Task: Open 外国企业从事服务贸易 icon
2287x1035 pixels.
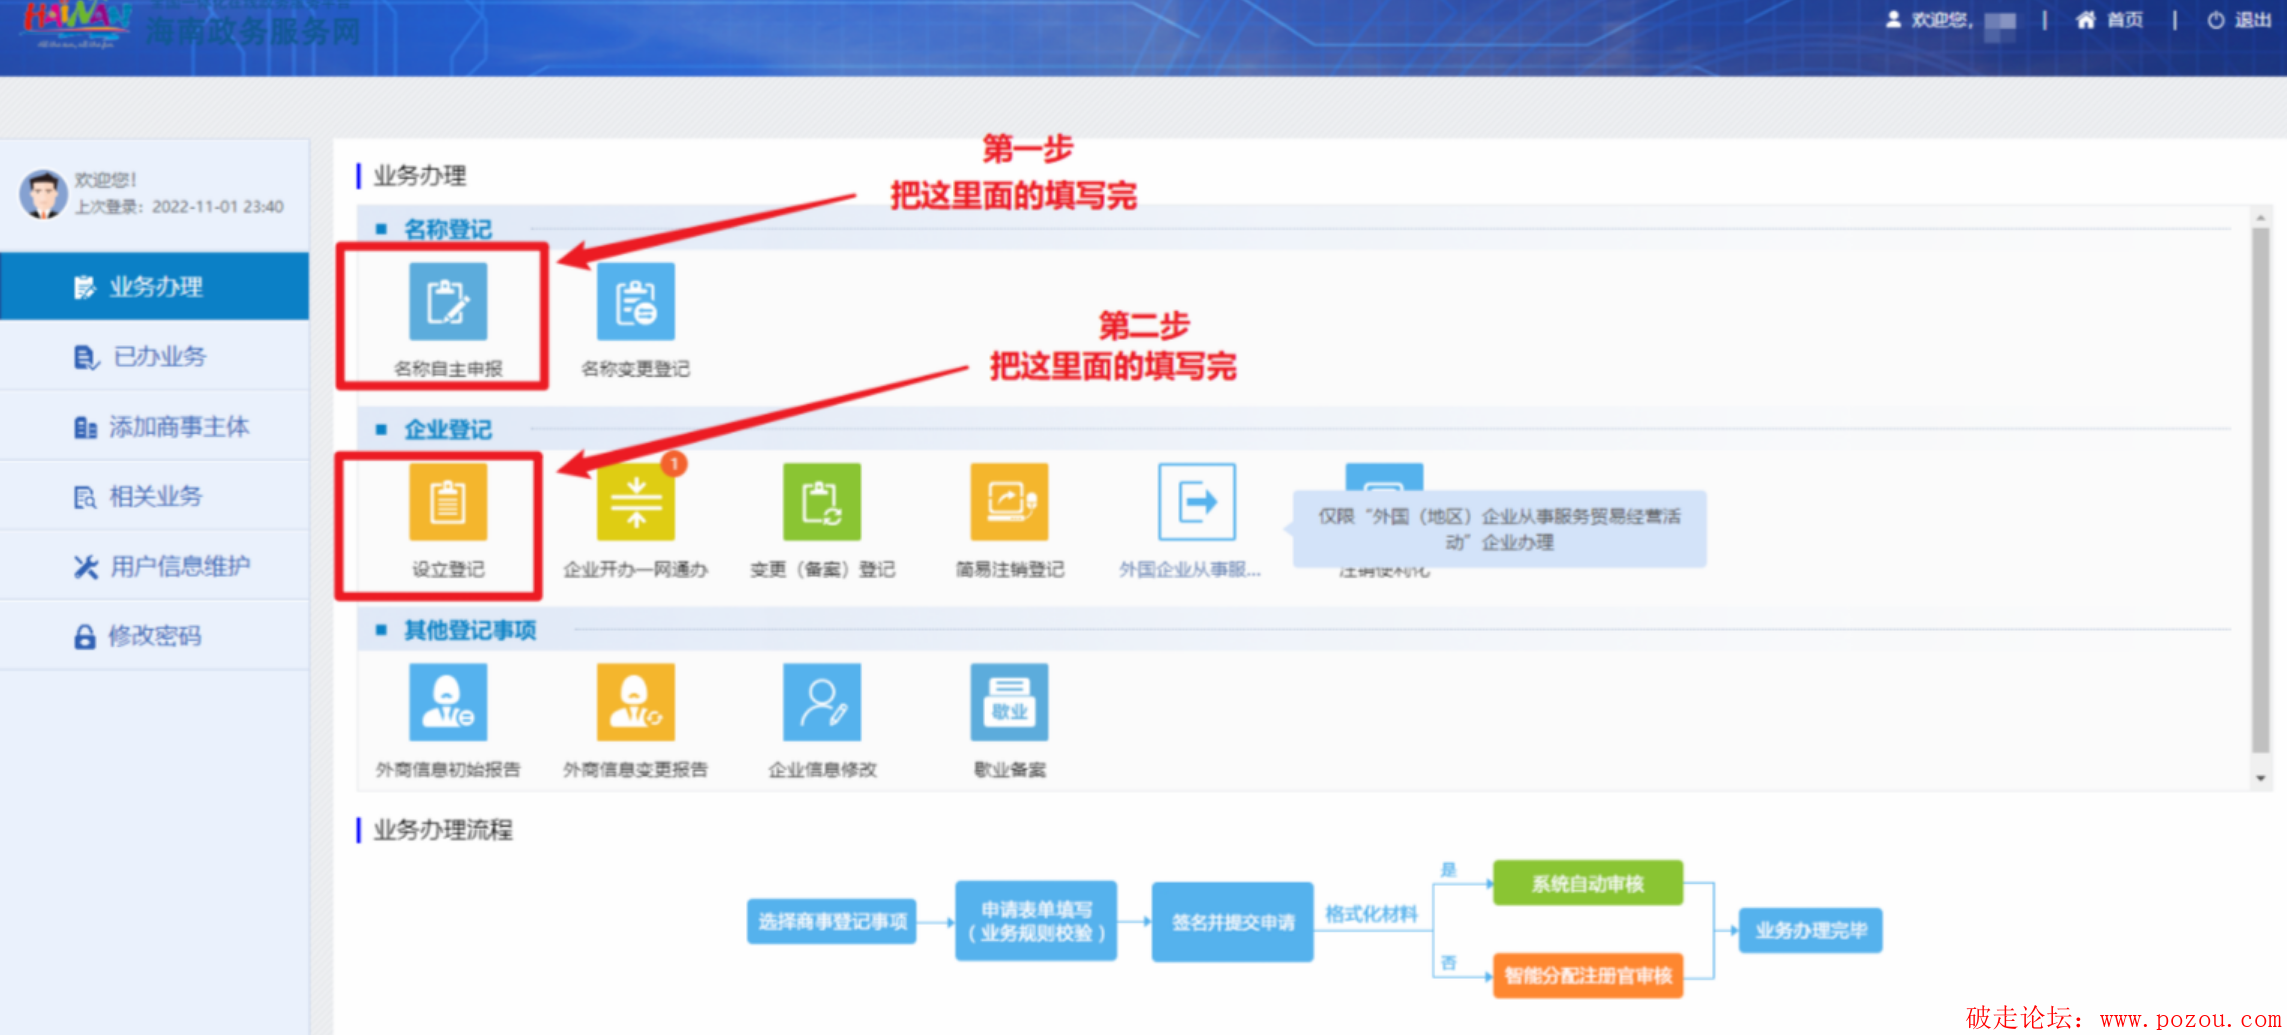Action: (x=1196, y=502)
